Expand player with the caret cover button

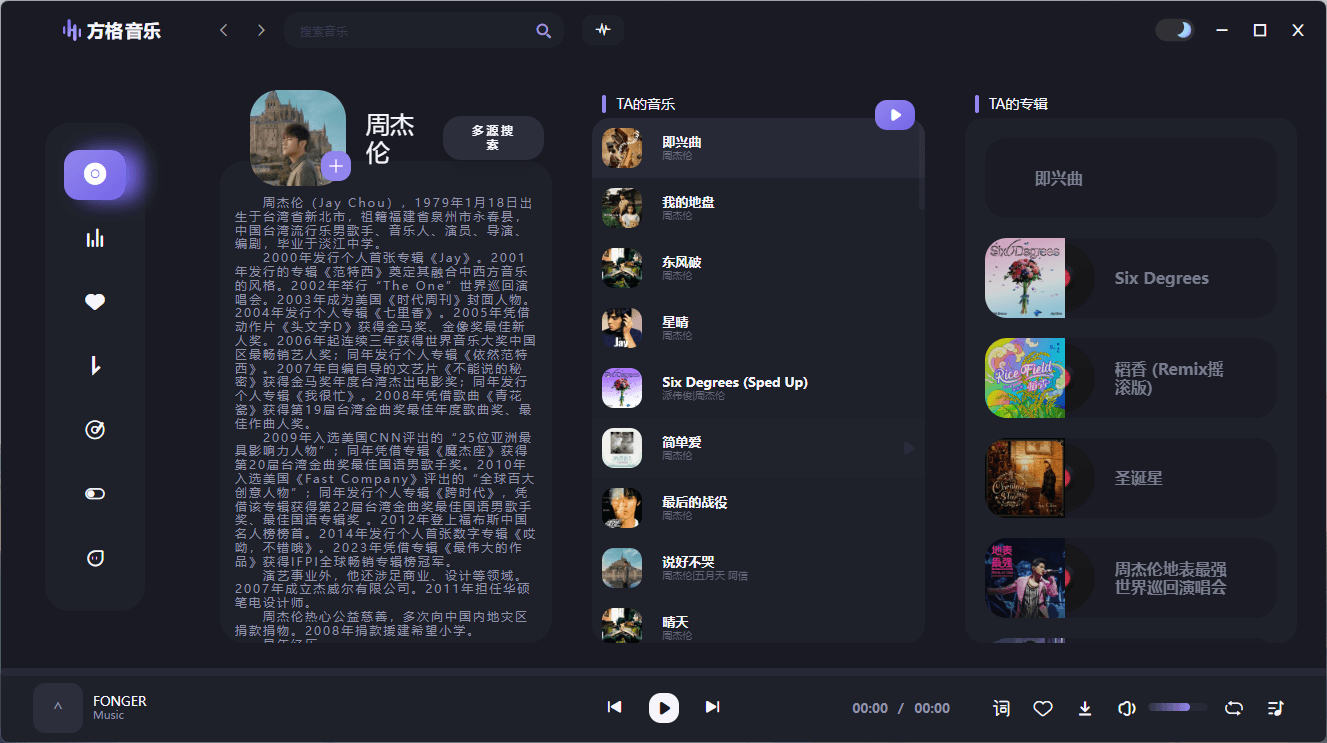pos(58,708)
